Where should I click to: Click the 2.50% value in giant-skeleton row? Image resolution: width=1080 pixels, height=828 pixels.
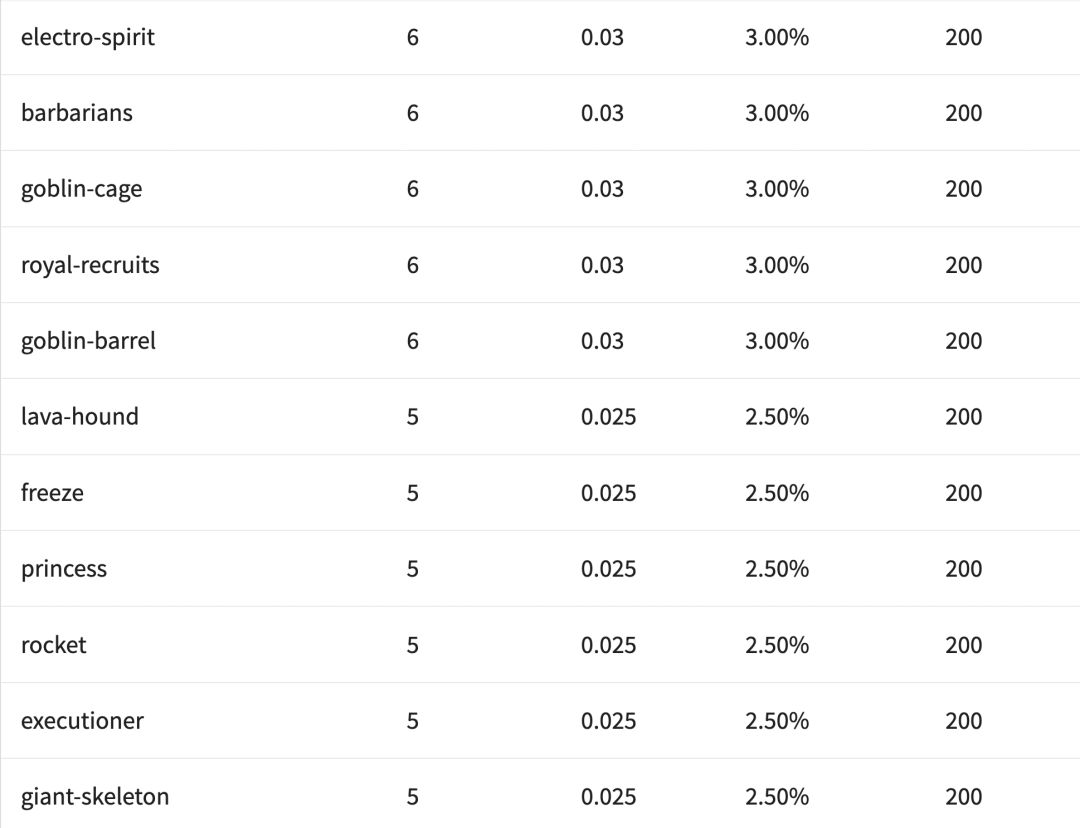click(777, 797)
